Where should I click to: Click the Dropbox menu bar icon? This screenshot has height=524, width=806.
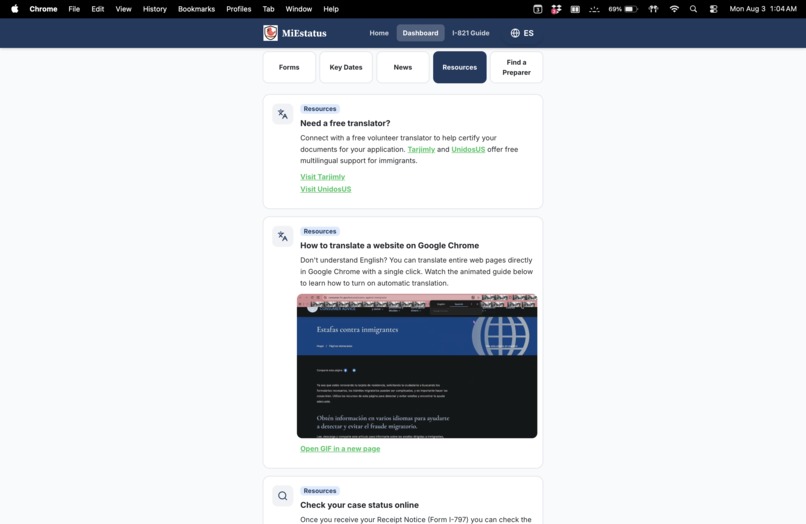pos(556,9)
